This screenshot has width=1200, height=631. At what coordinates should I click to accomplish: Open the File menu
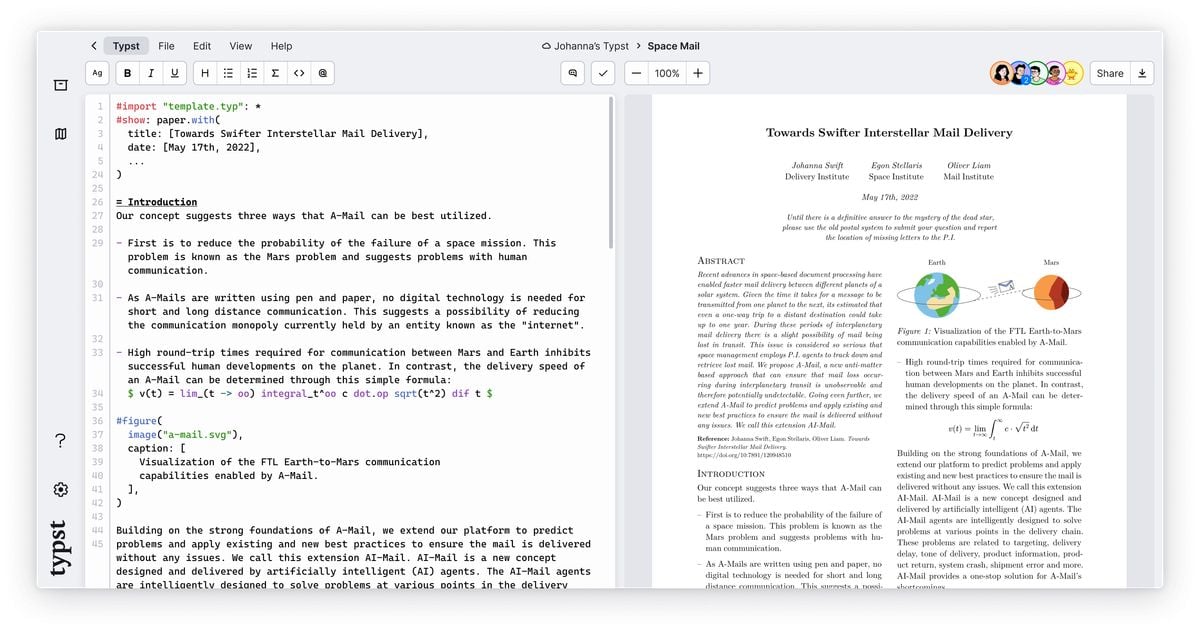point(166,46)
